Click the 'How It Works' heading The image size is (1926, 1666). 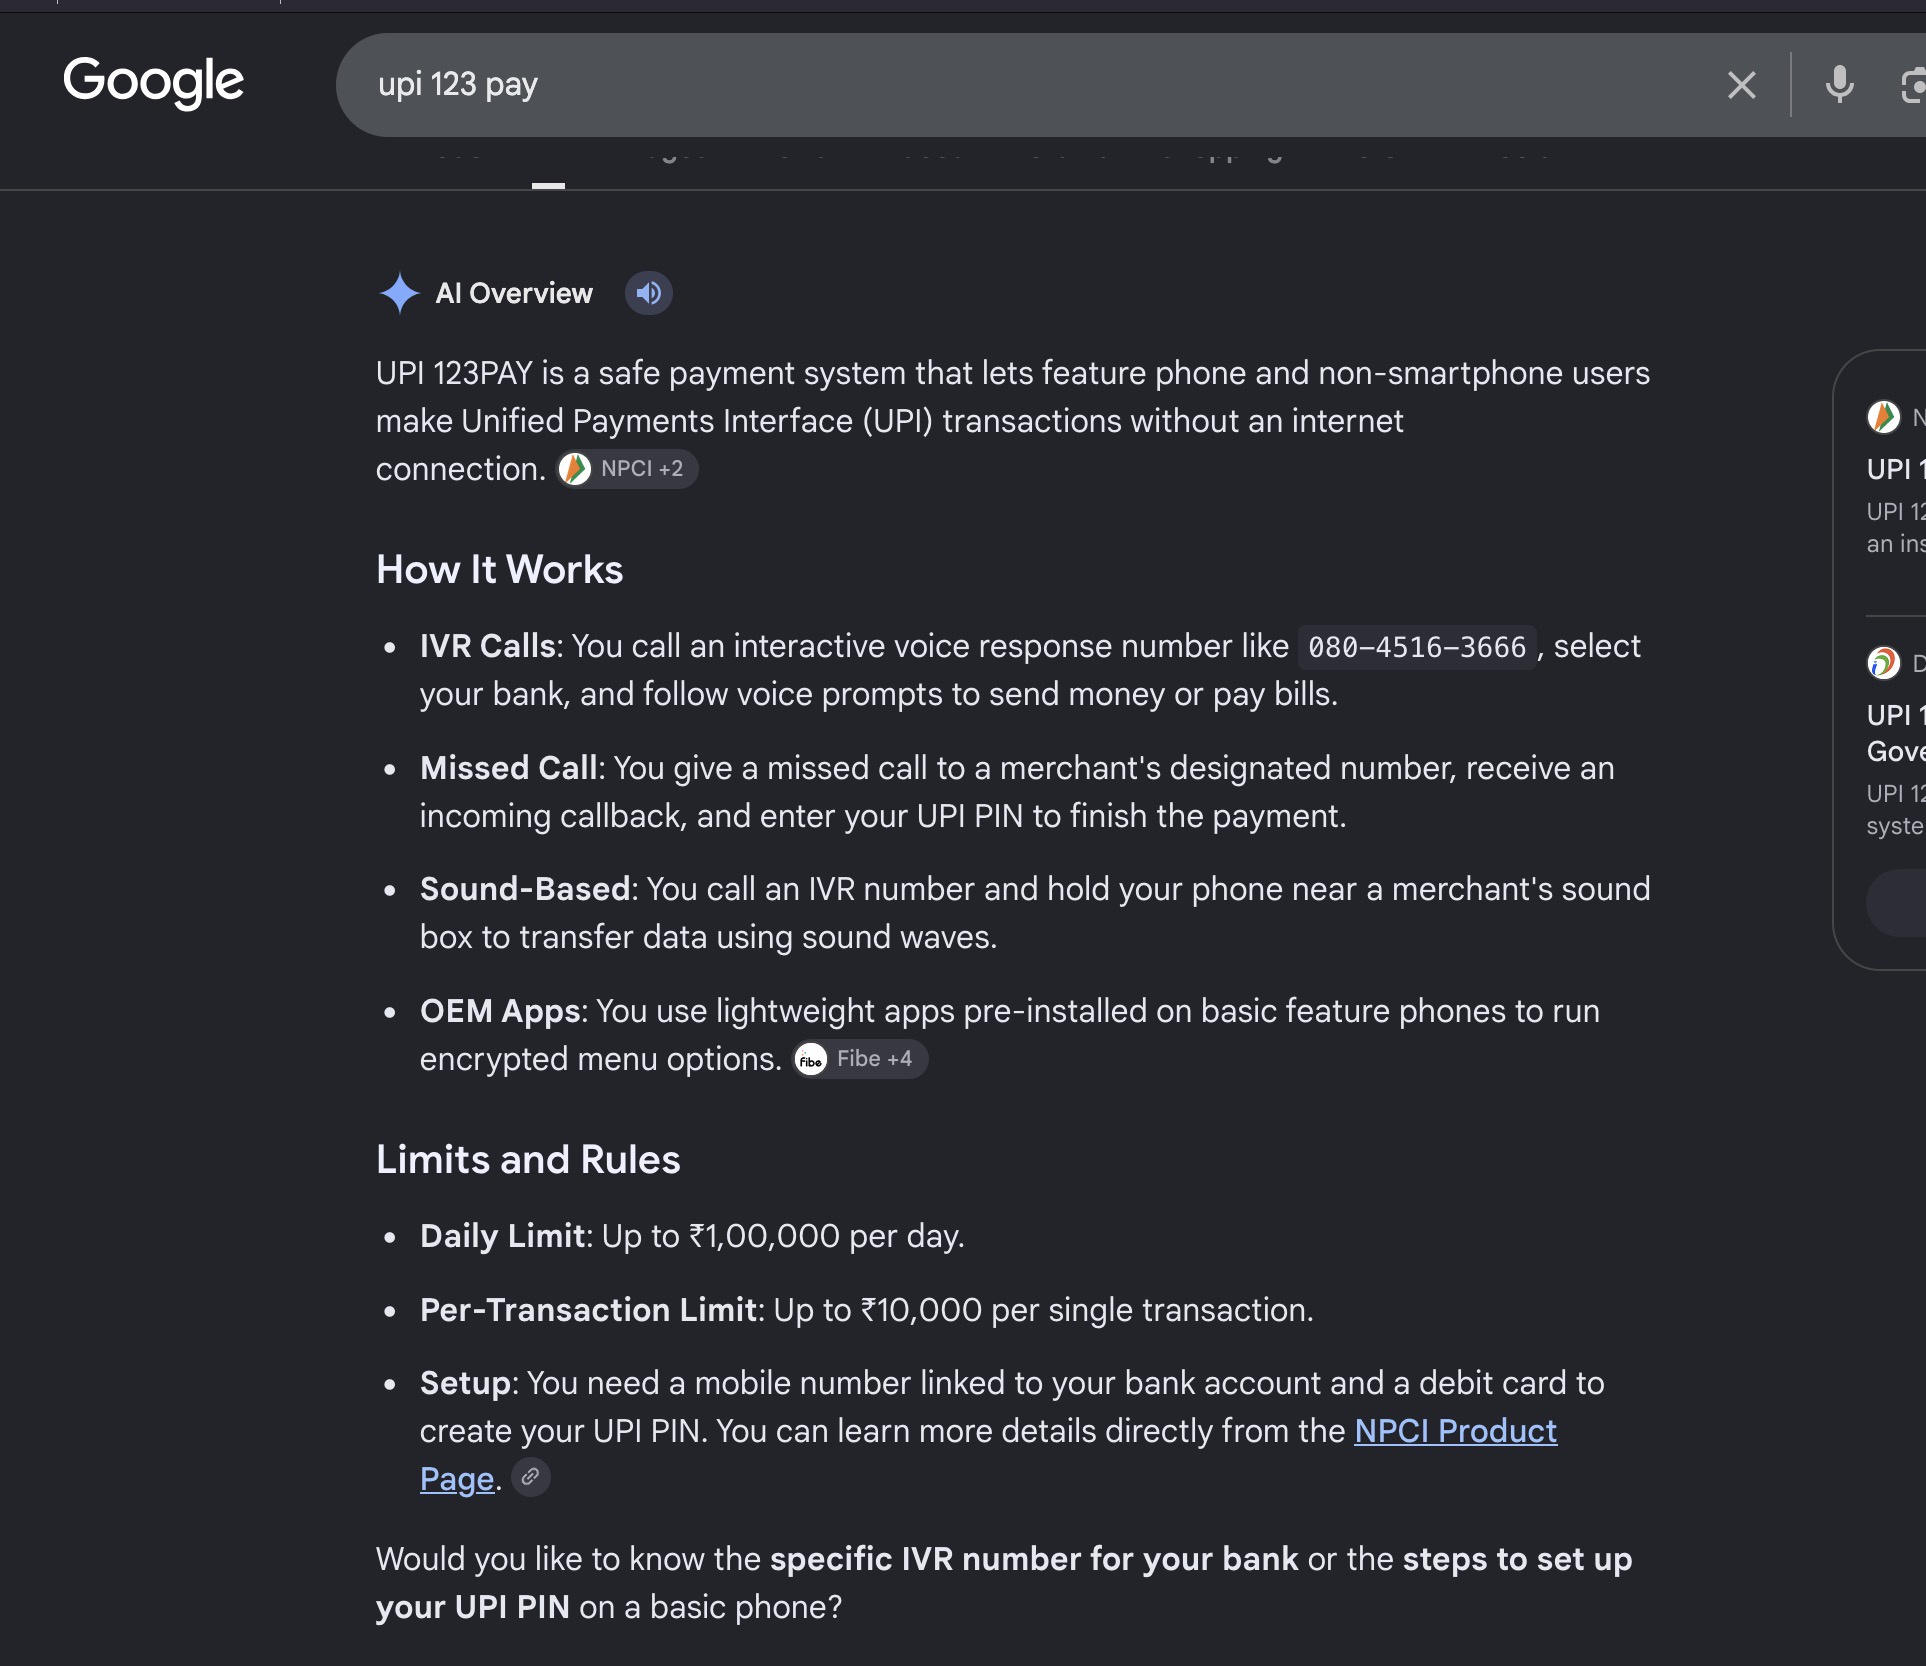coord(500,570)
